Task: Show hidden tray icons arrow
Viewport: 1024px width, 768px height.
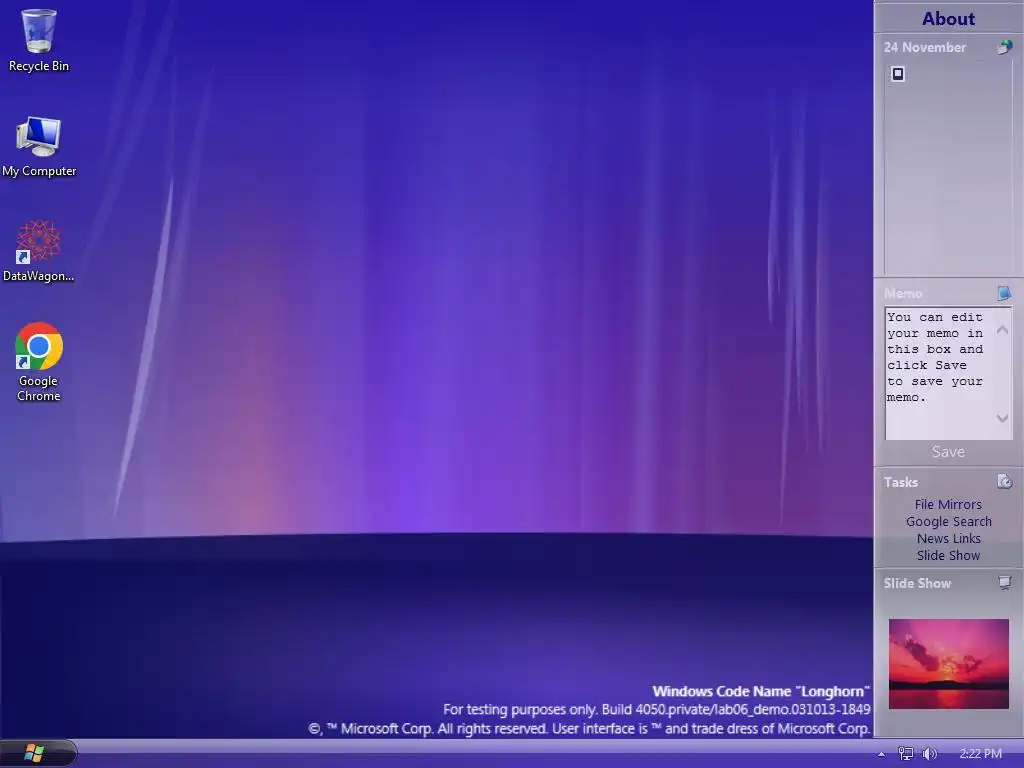Action: tap(882, 754)
